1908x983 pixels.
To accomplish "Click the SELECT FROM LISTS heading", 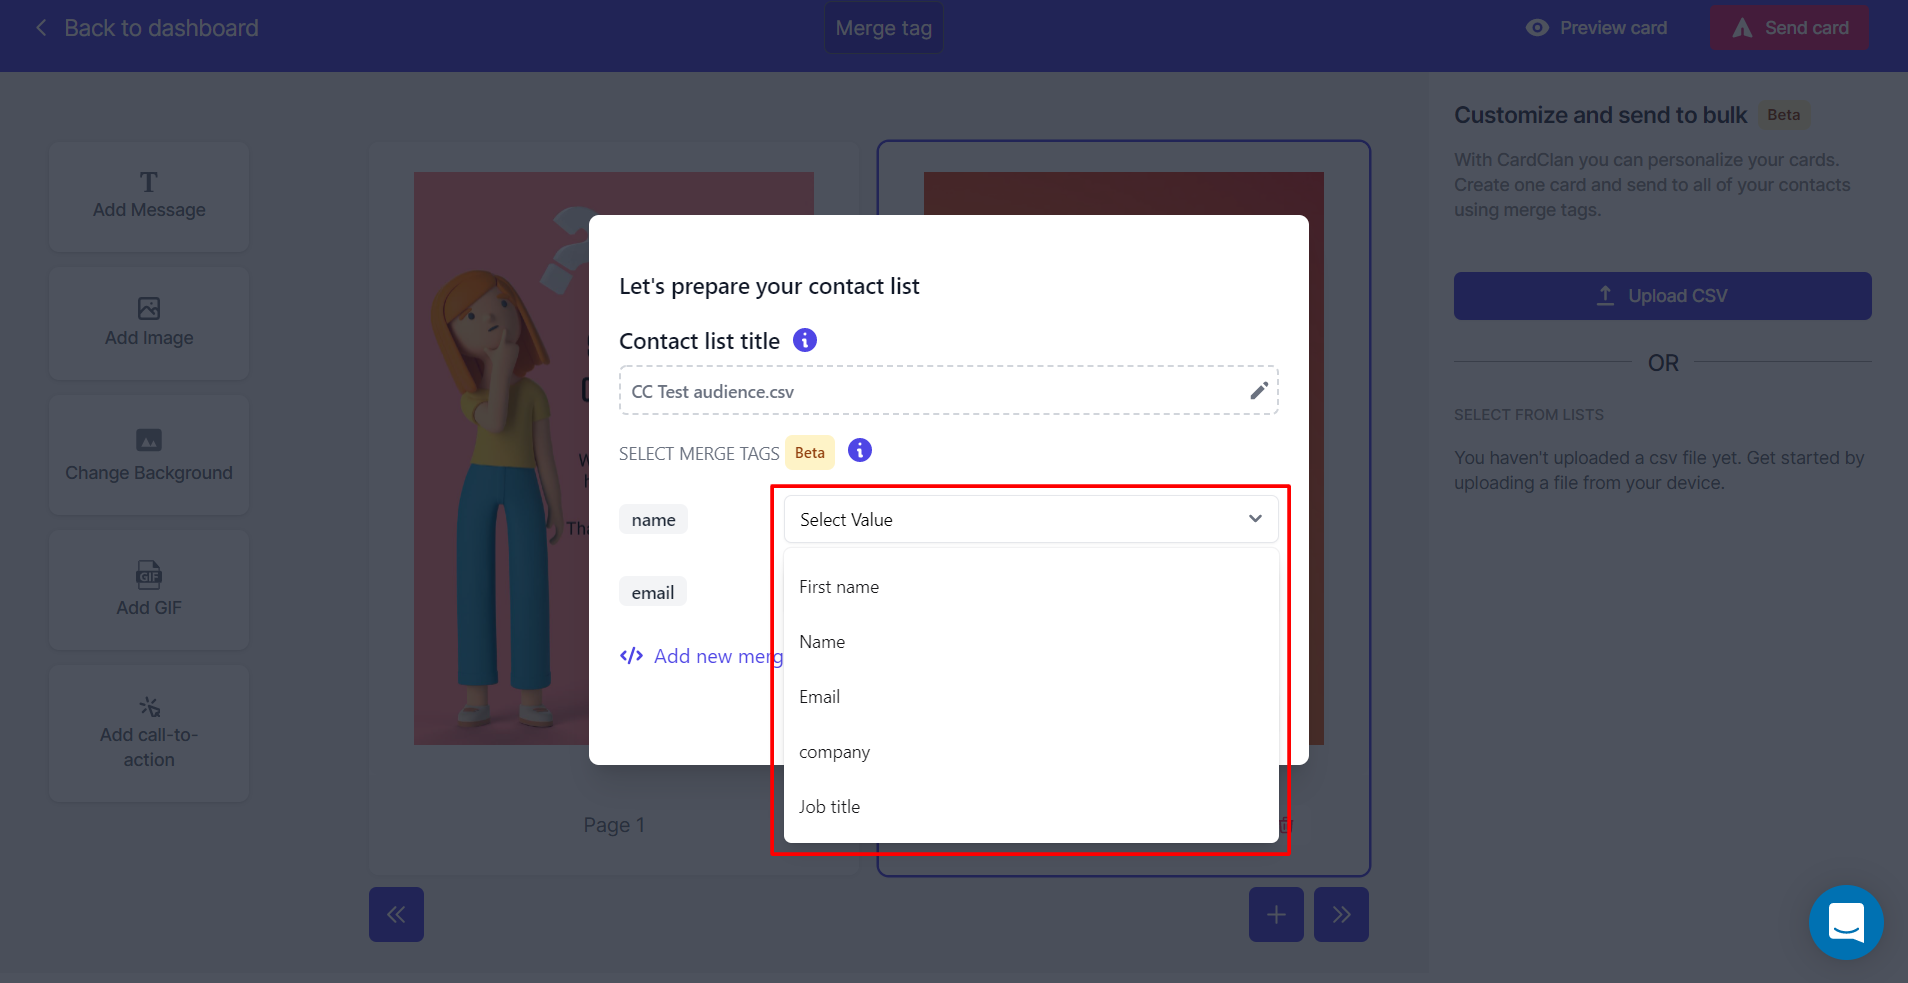I will coord(1528,415).
